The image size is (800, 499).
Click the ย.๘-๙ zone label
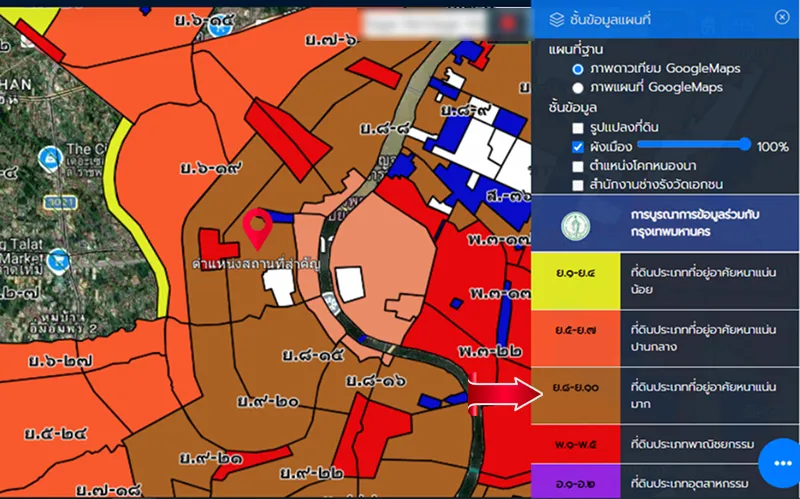tap(467, 110)
